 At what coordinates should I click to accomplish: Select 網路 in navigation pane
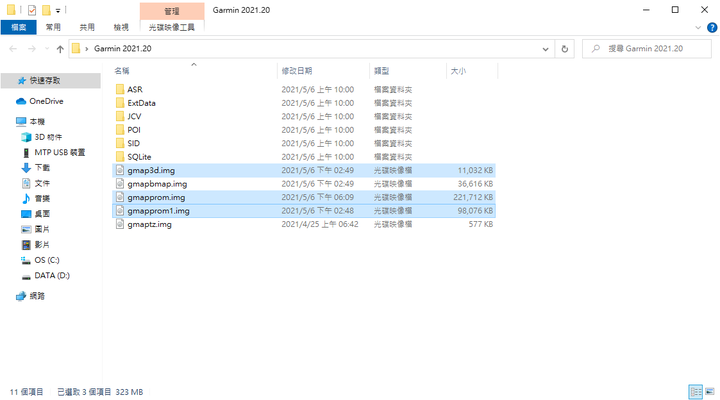point(37,296)
